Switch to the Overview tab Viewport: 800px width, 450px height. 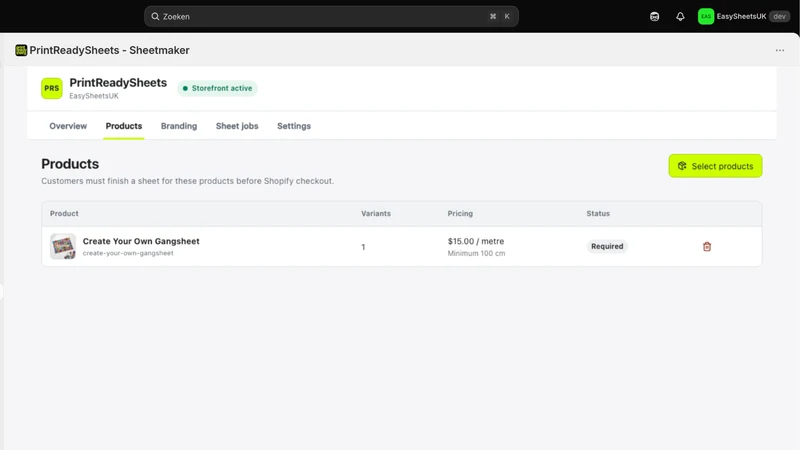click(x=68, y=126)
